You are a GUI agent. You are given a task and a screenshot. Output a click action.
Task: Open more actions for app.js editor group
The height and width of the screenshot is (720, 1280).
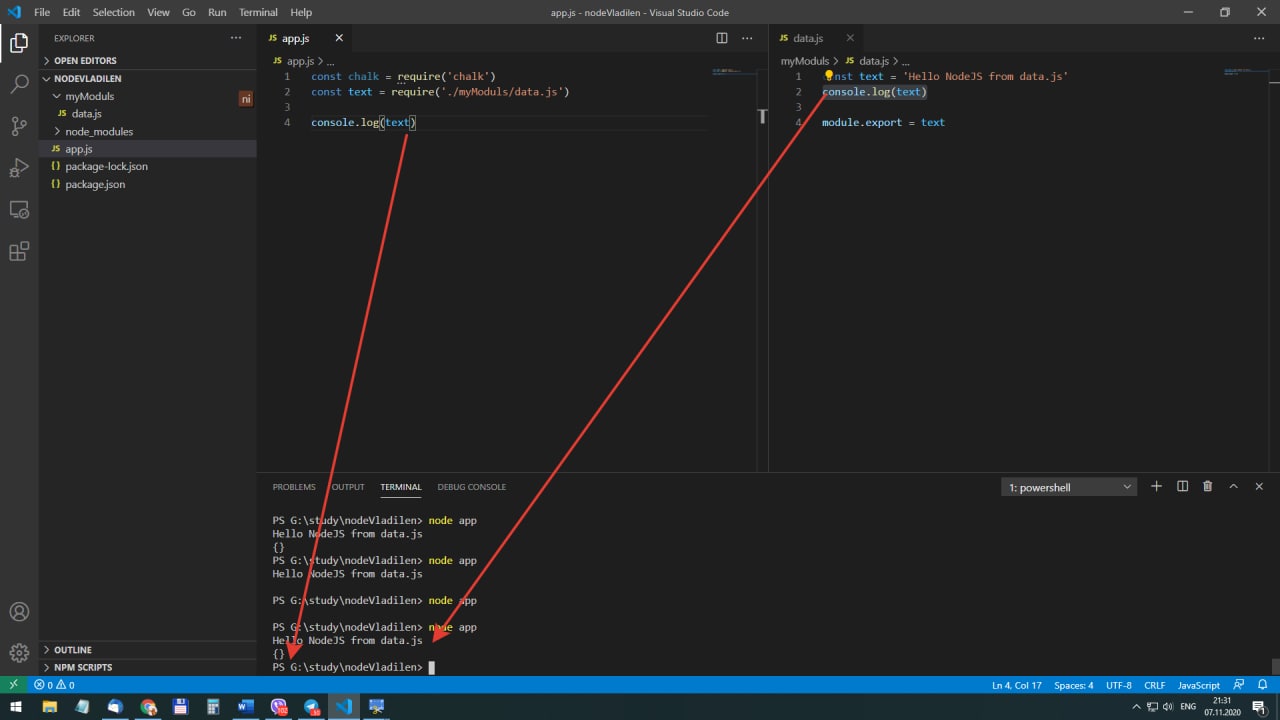pyautogui.click(x=747, y=38)
